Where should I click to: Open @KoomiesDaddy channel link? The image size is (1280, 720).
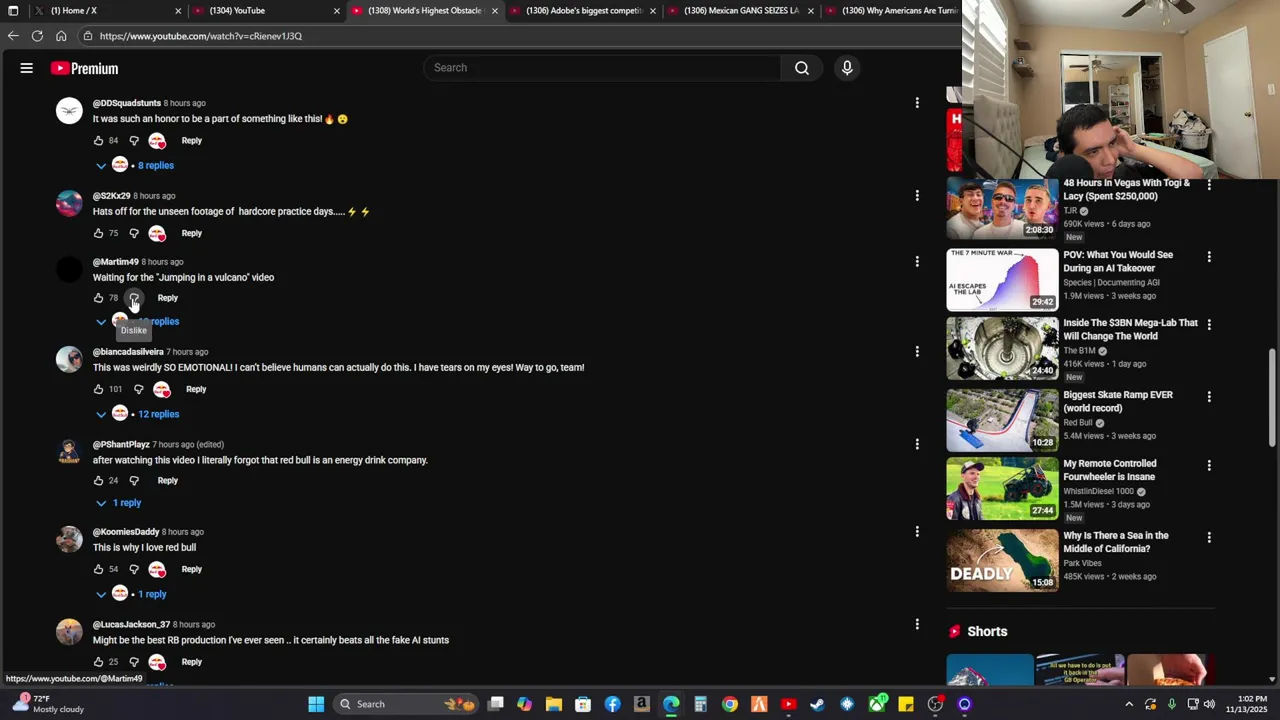(126, 532)
